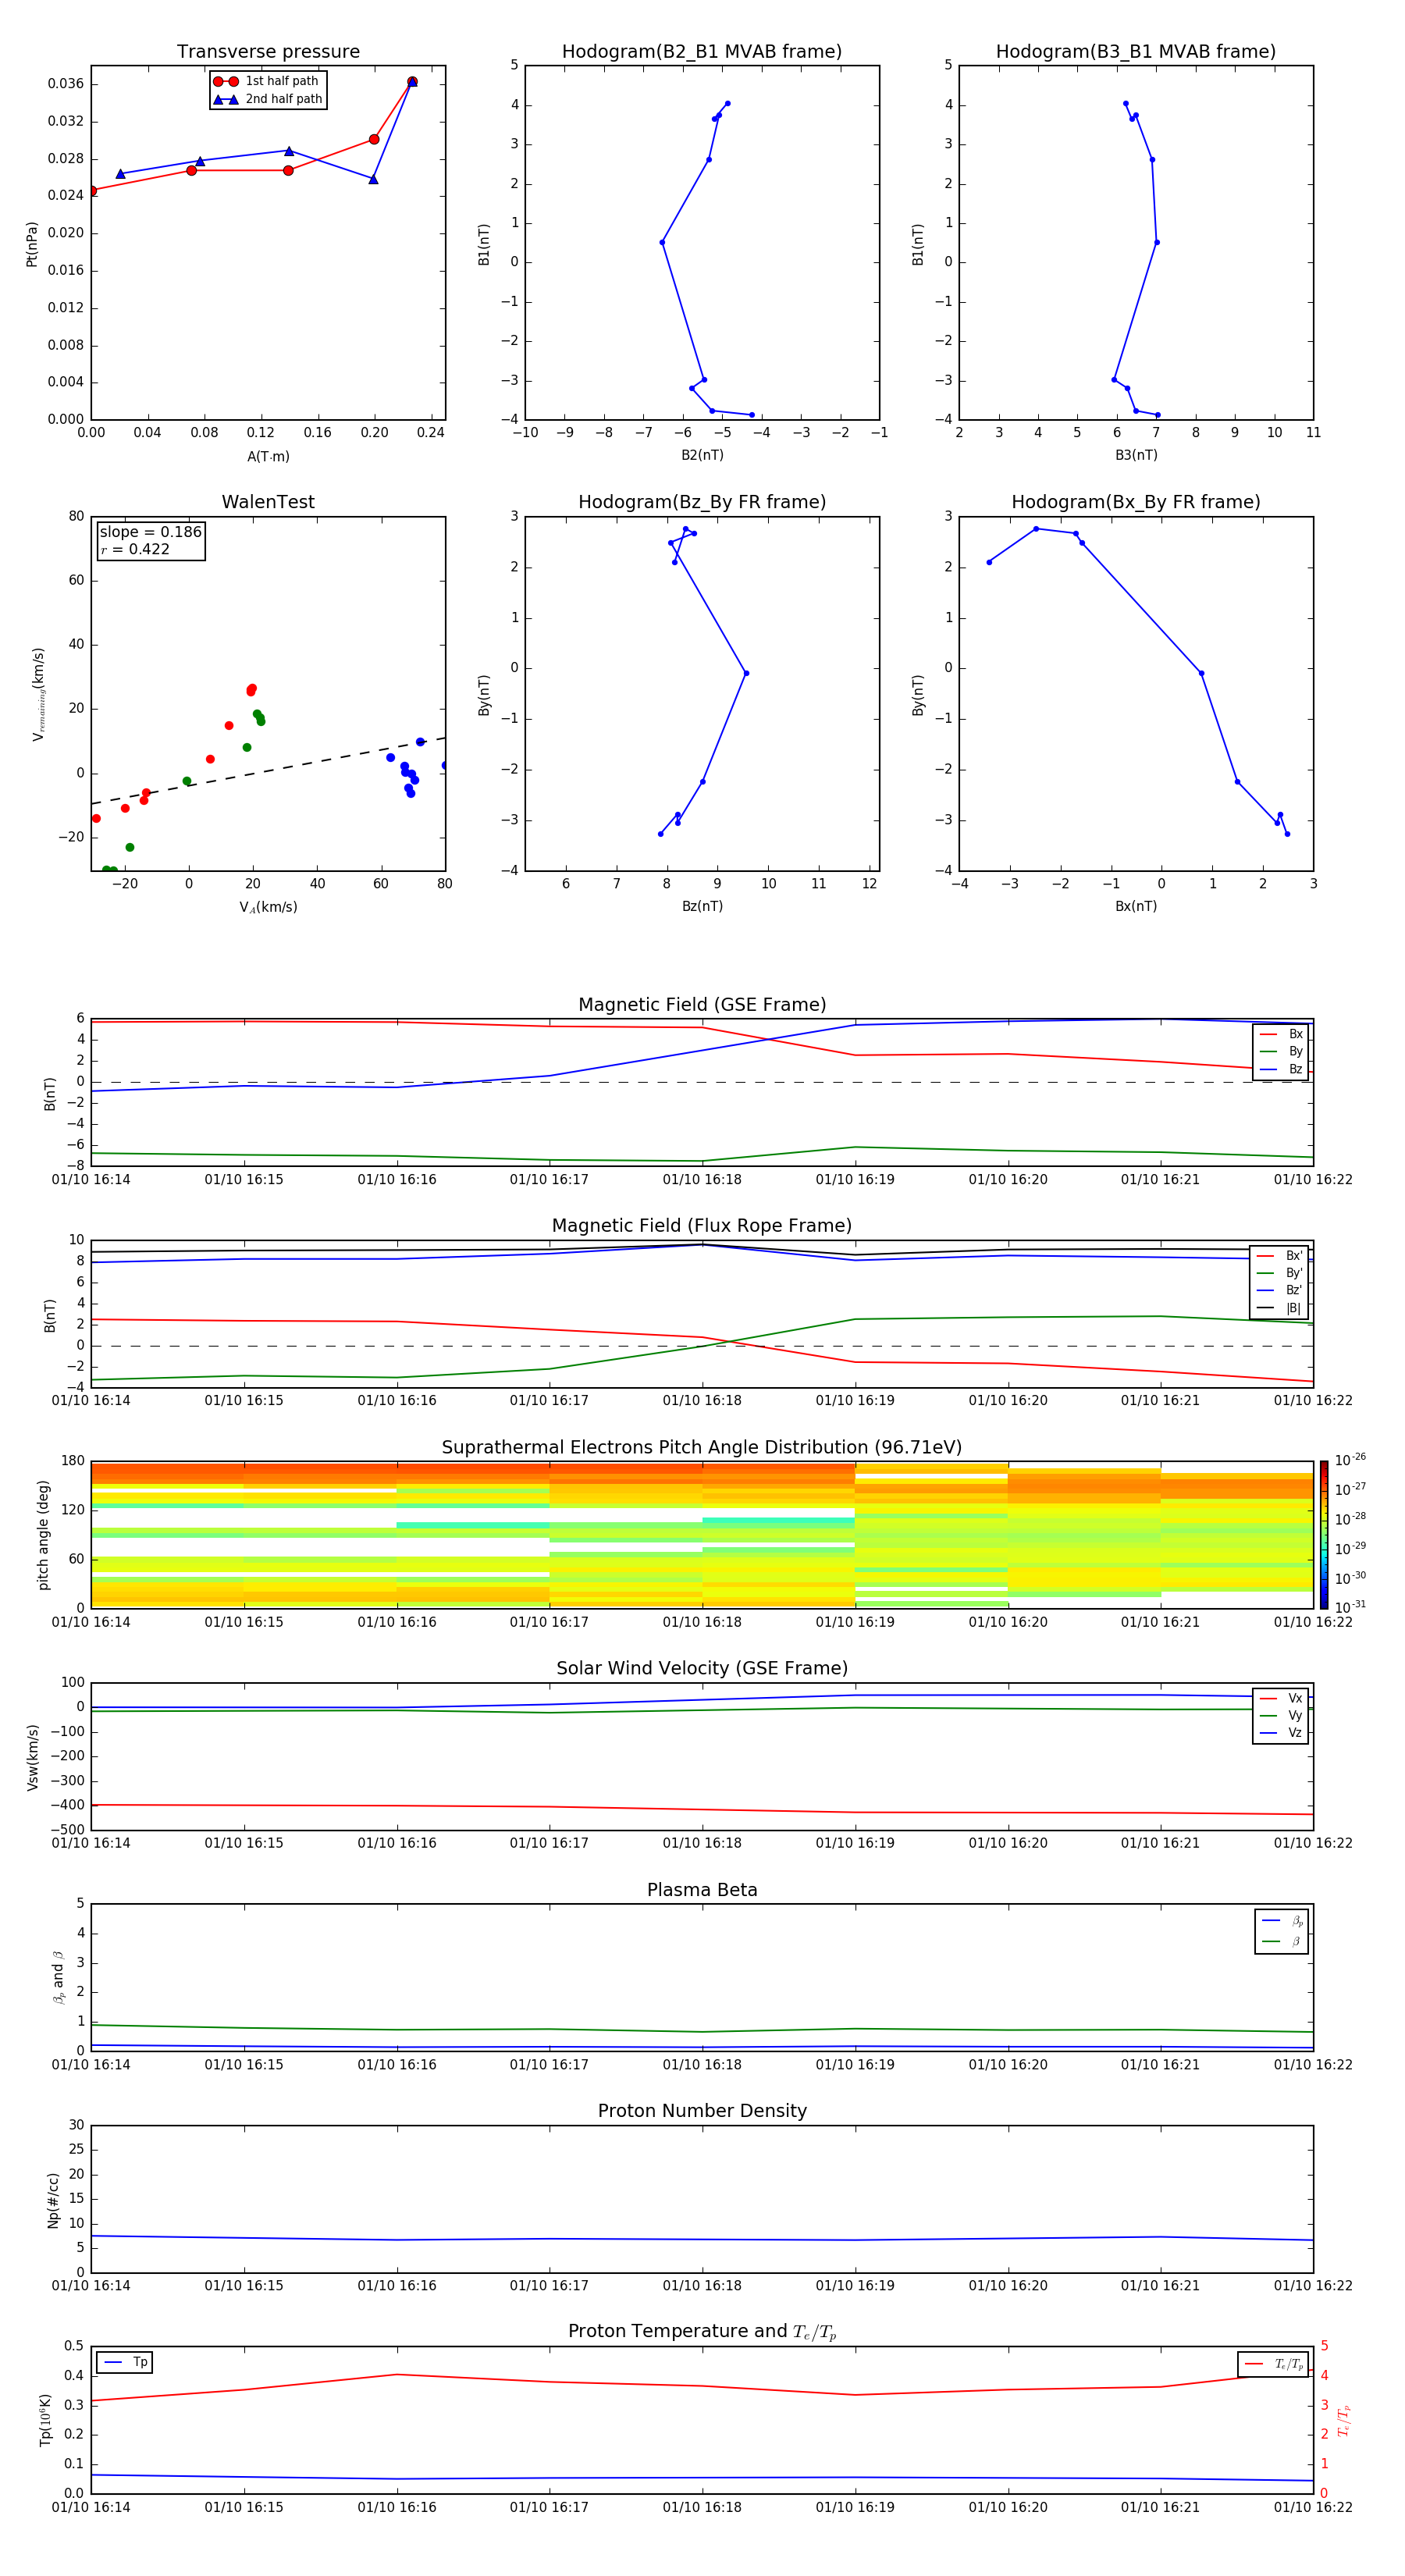Click the Bx' legend entry in Flux Rope panel
The image size is (1405, 2576).
pos(1279,1256)
